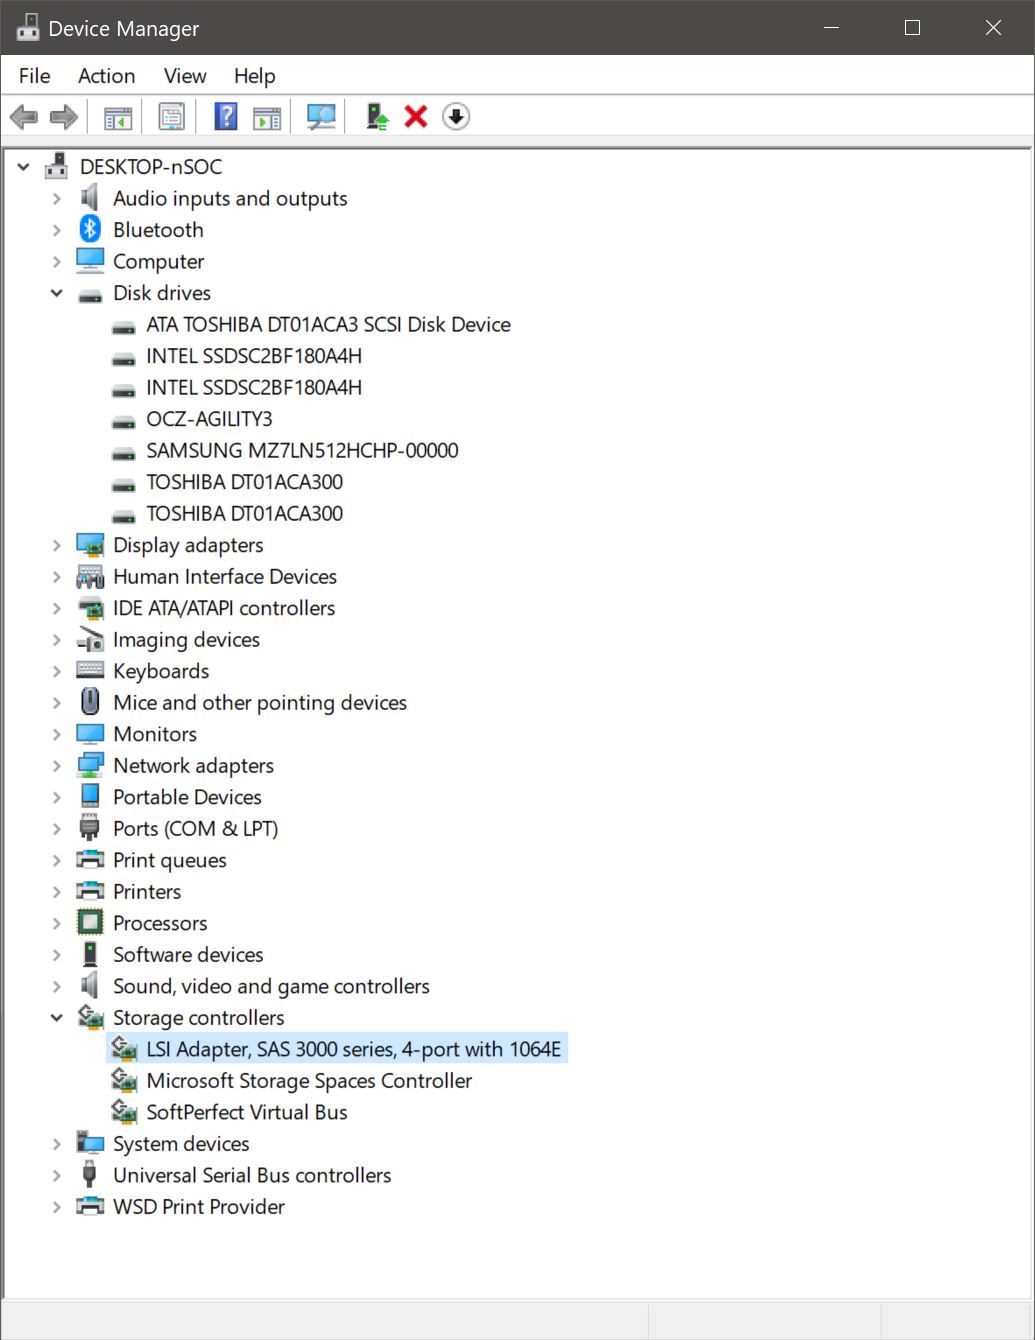Expand the Computer category
1035x1340 pixels.
click(x=57, y=261)
